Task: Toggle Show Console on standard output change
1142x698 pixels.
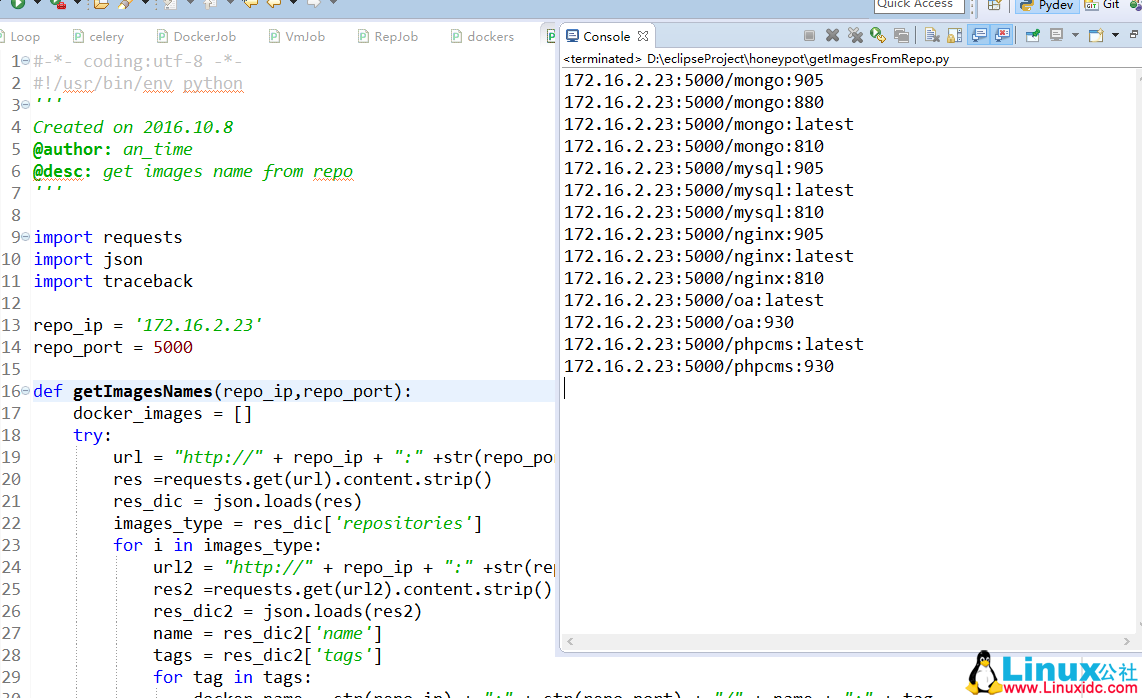Action: (979, 36)
